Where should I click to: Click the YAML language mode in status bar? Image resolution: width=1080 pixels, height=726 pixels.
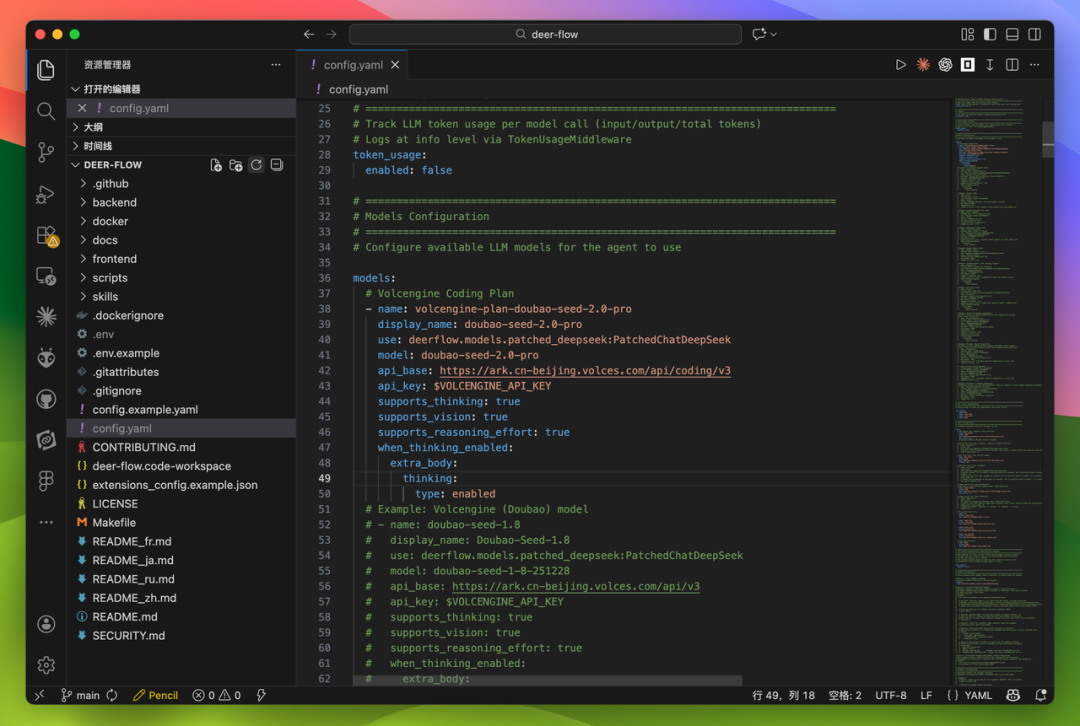970,695
